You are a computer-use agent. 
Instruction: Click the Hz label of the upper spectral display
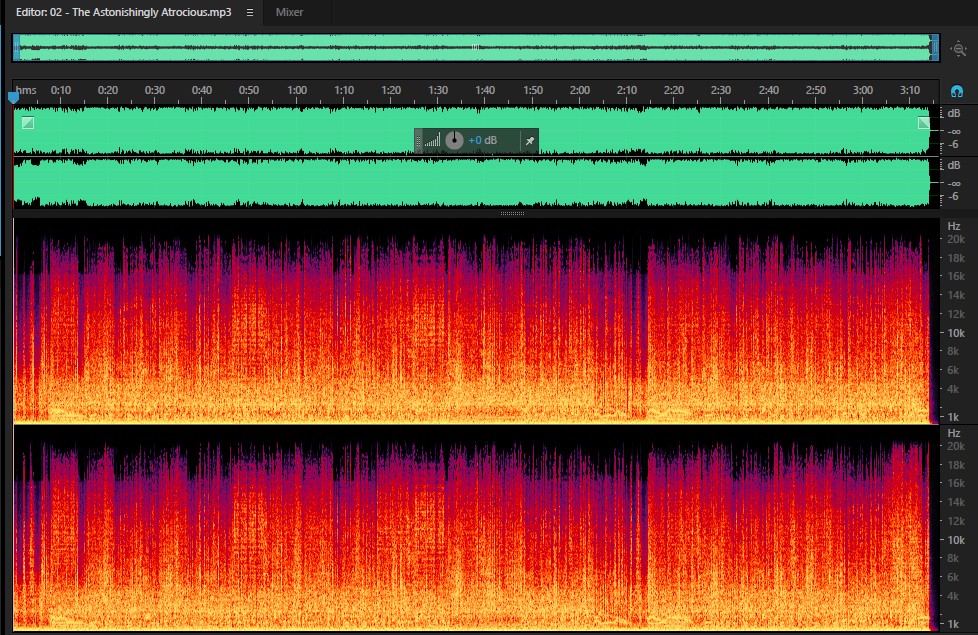954,226
